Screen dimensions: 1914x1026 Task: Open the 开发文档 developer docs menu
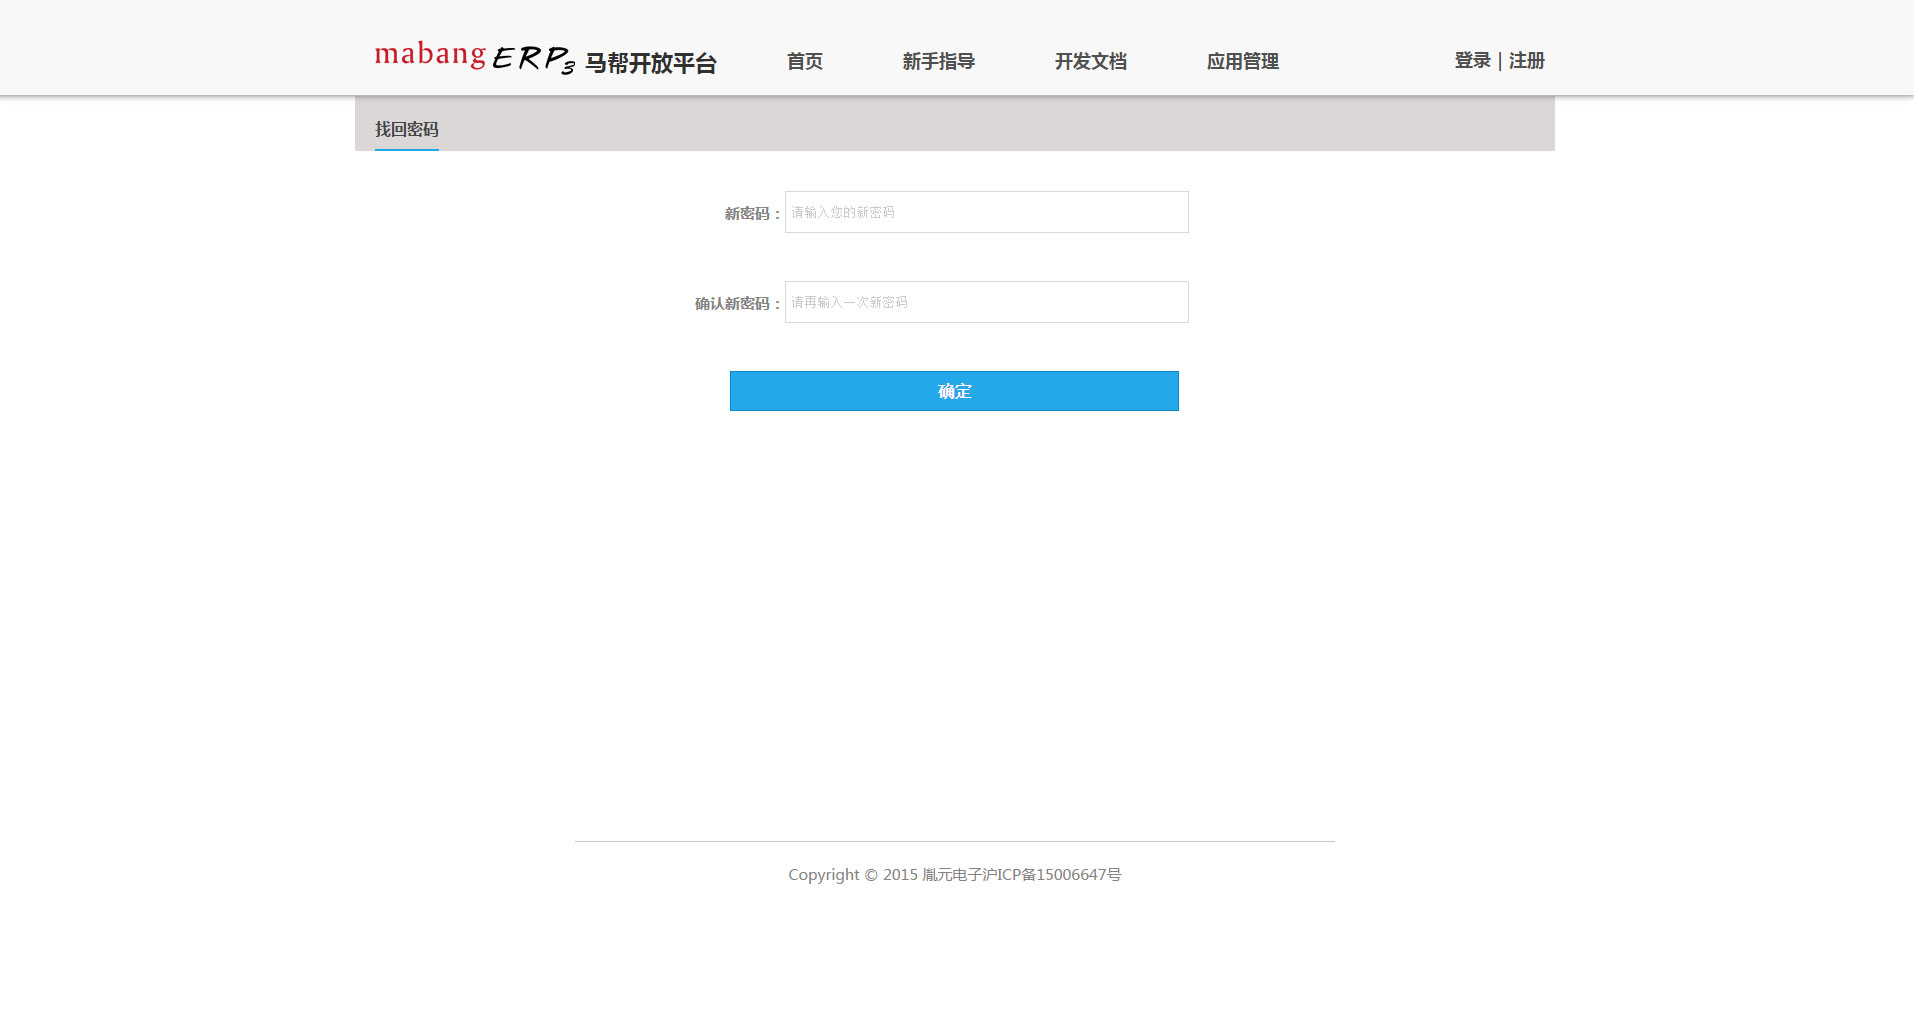(x=1090, y=61)
